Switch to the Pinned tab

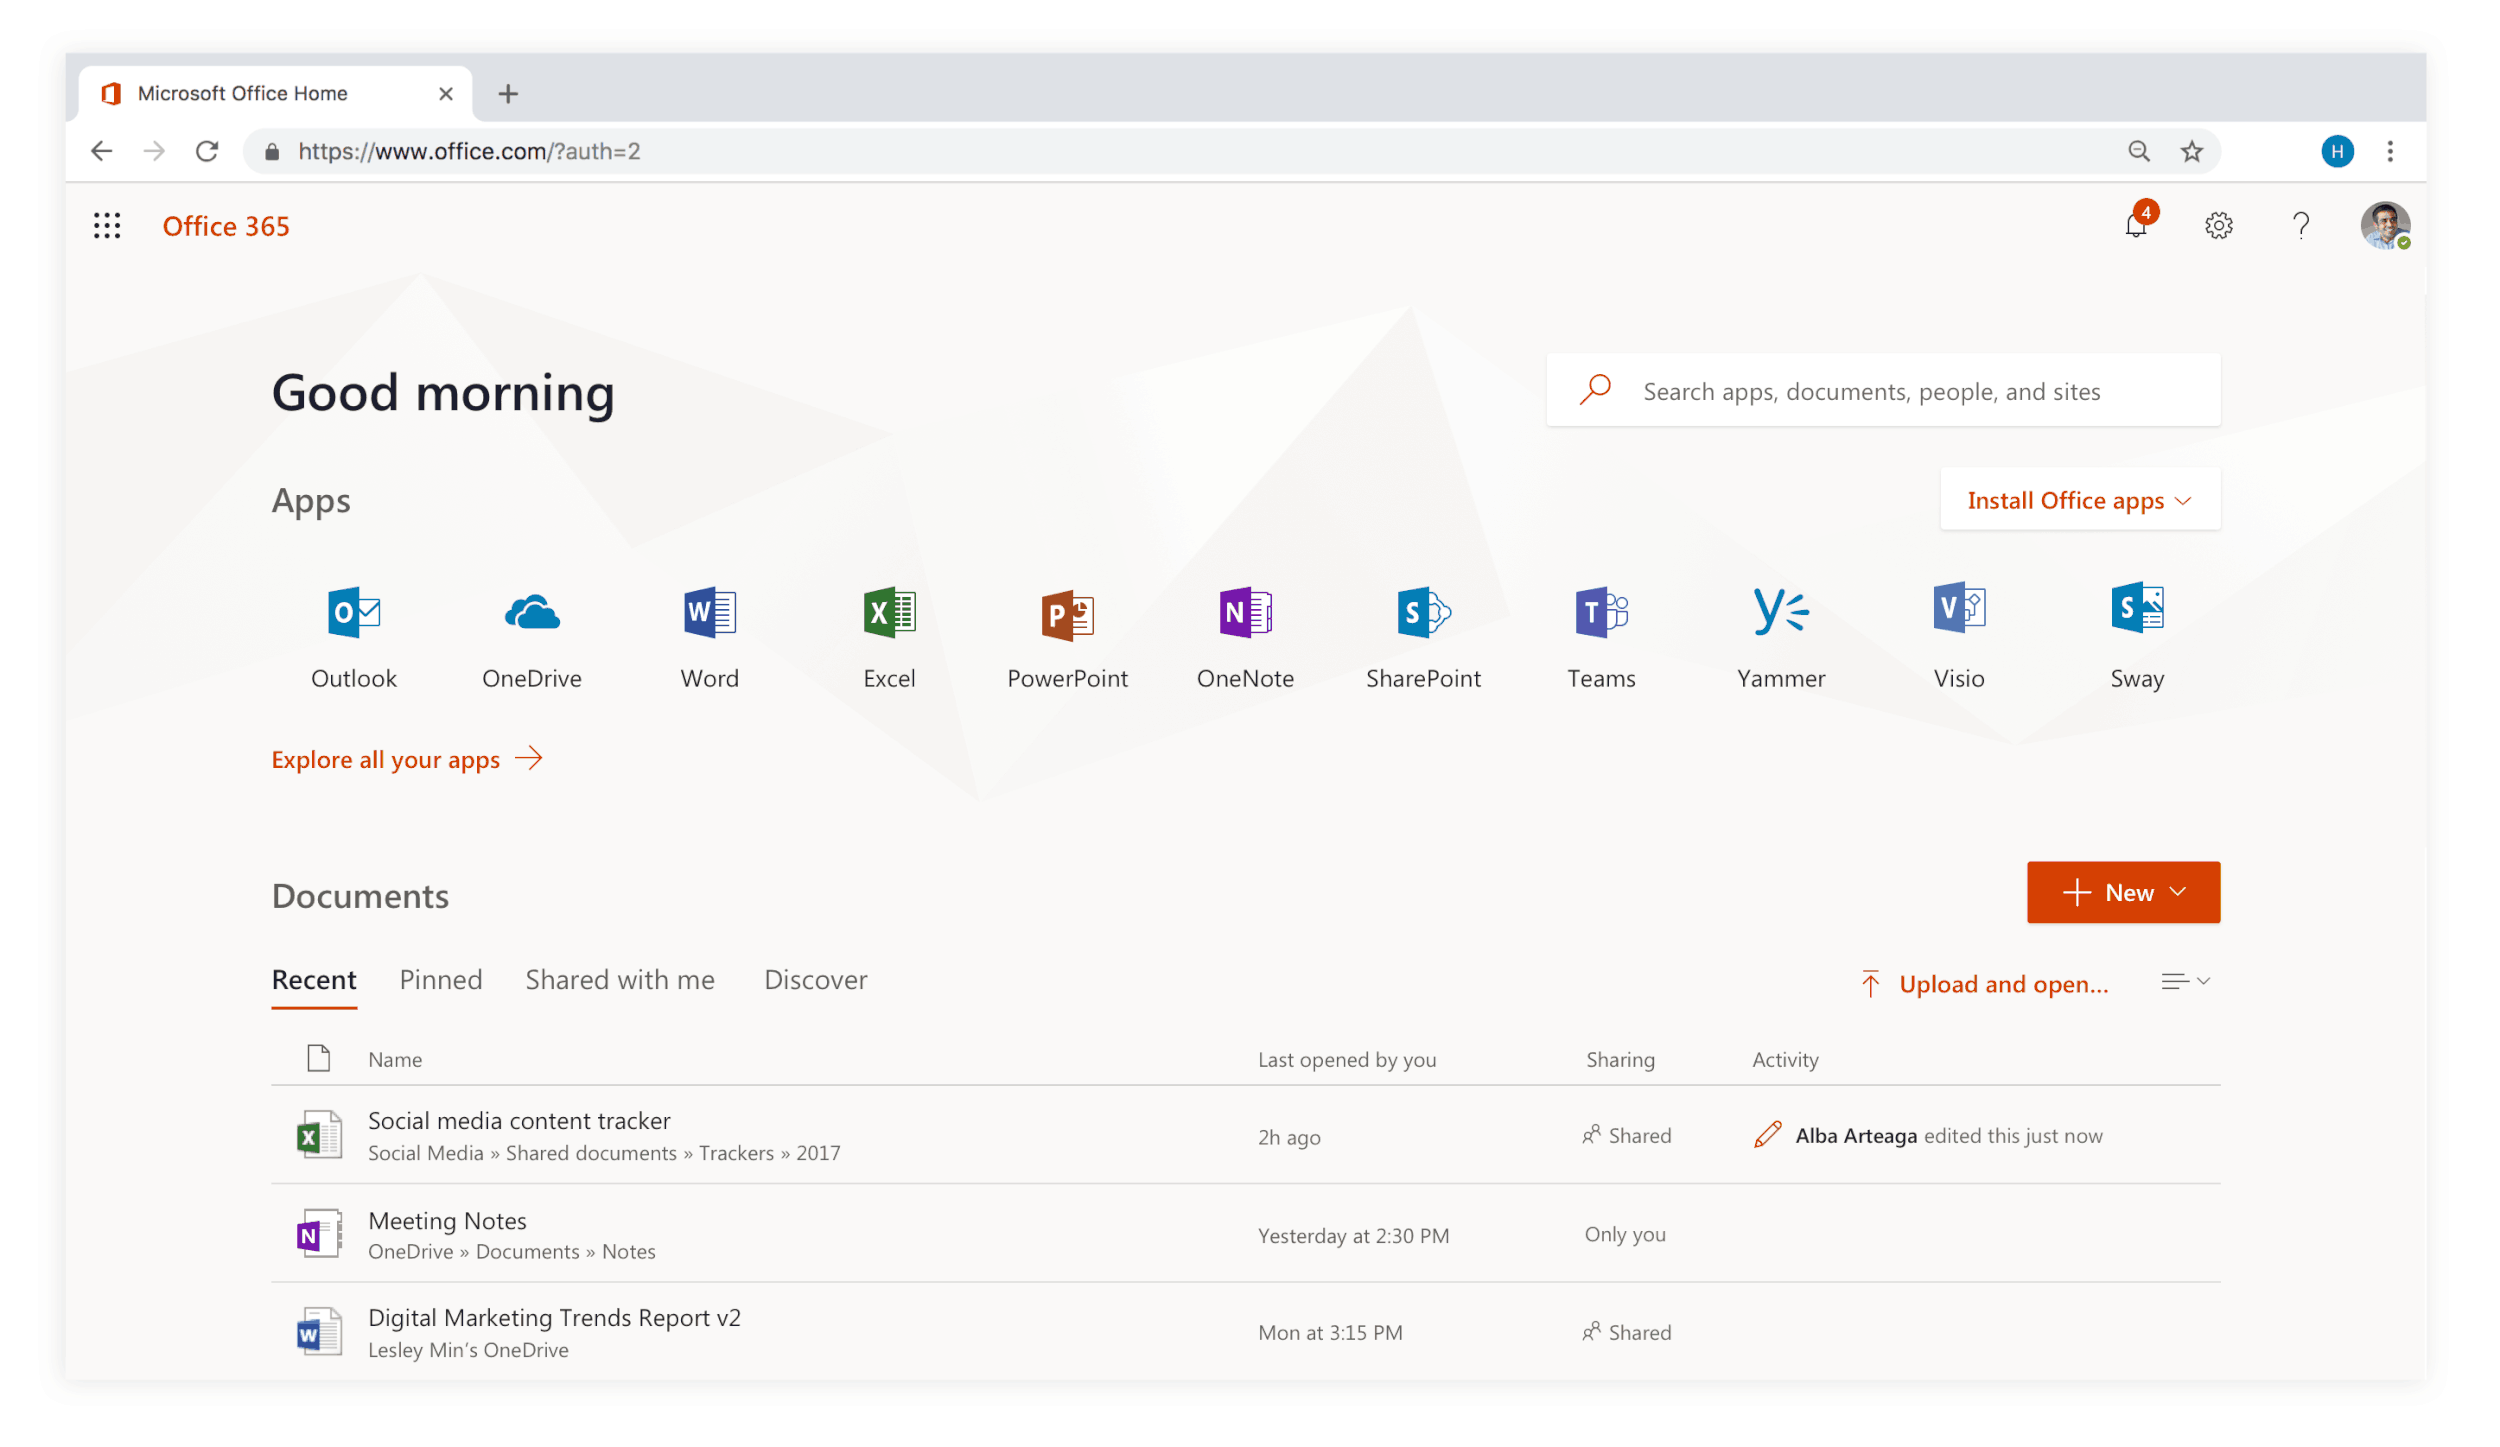click(441, 980)
